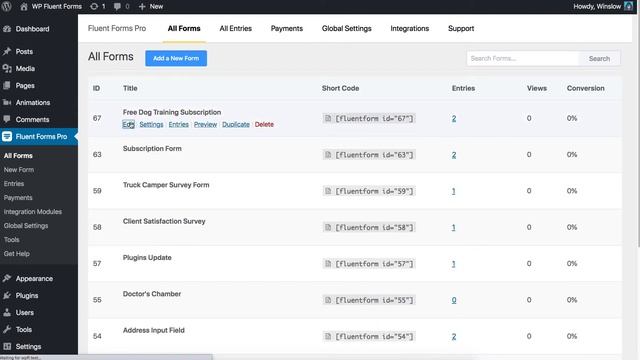Select New Form in sidebar submenu
The width and height of the screenshot is (640, 360).
click(x=19, y=170)
